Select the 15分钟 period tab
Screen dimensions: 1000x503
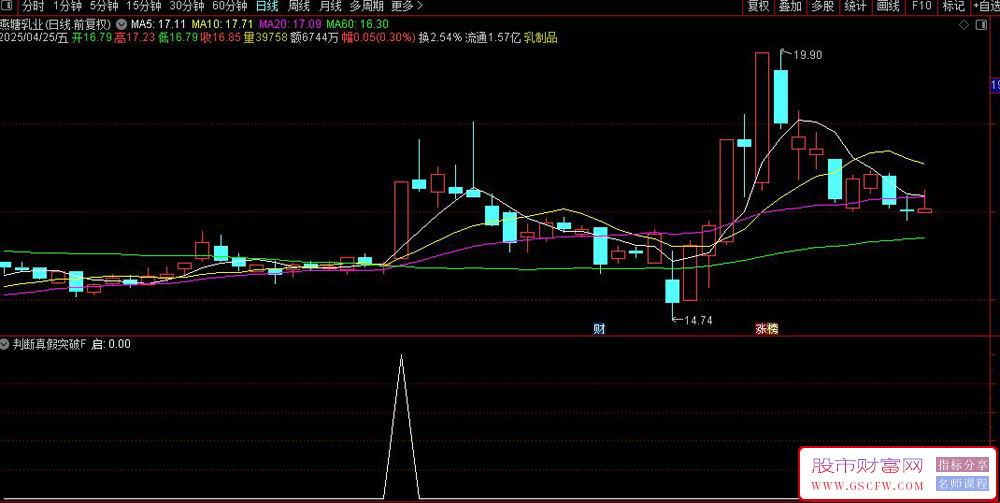[143, 6]
